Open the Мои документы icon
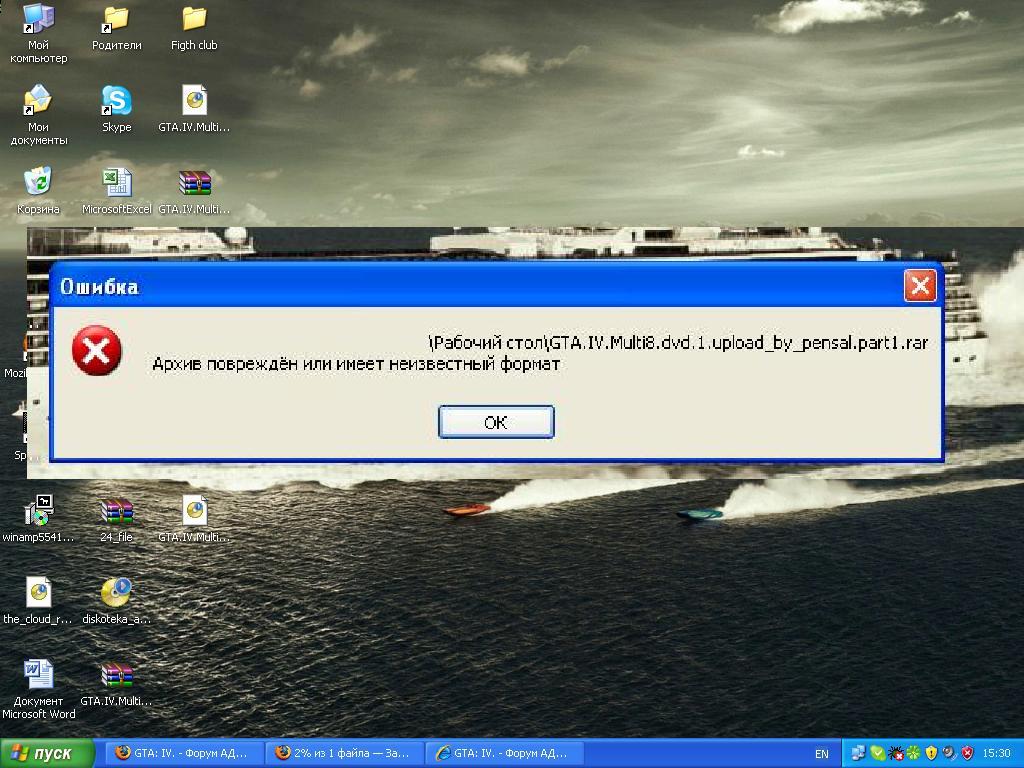This screenshot has width=1024, height=768. 38,101
